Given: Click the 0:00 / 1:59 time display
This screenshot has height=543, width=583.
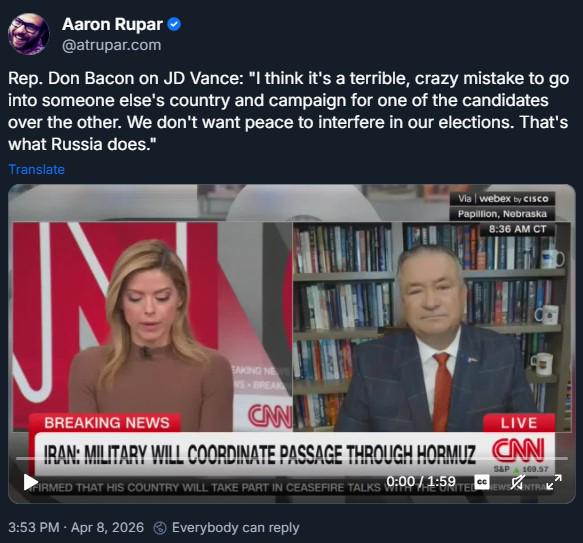Looking at the screenshot, I should [421, 482].
